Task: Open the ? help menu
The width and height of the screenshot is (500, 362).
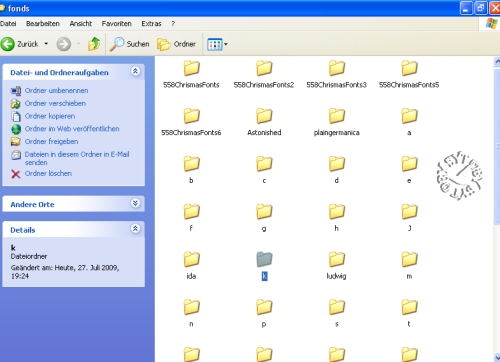Action: pyautogui.click(x=173, y=24)
